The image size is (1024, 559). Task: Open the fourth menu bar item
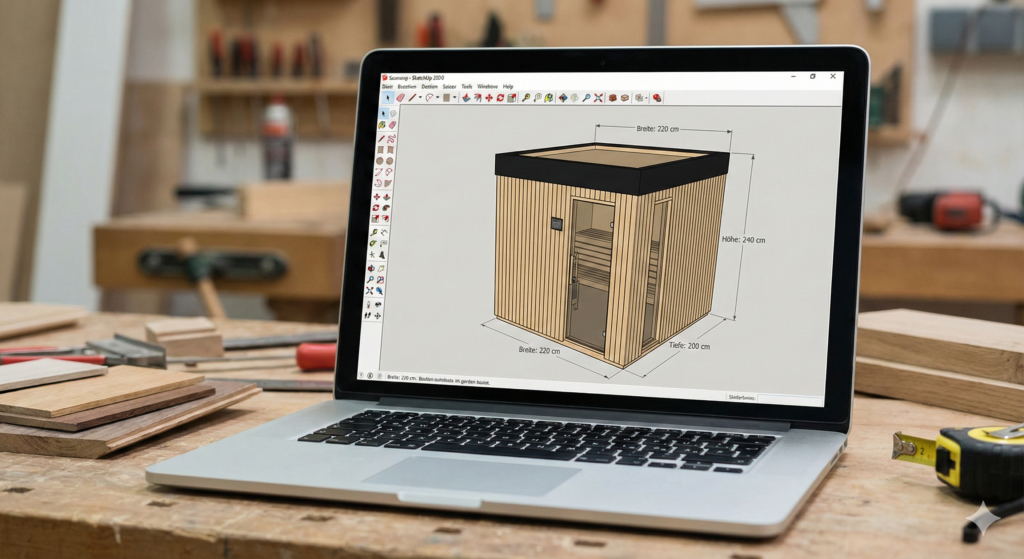tap(449, 86)
